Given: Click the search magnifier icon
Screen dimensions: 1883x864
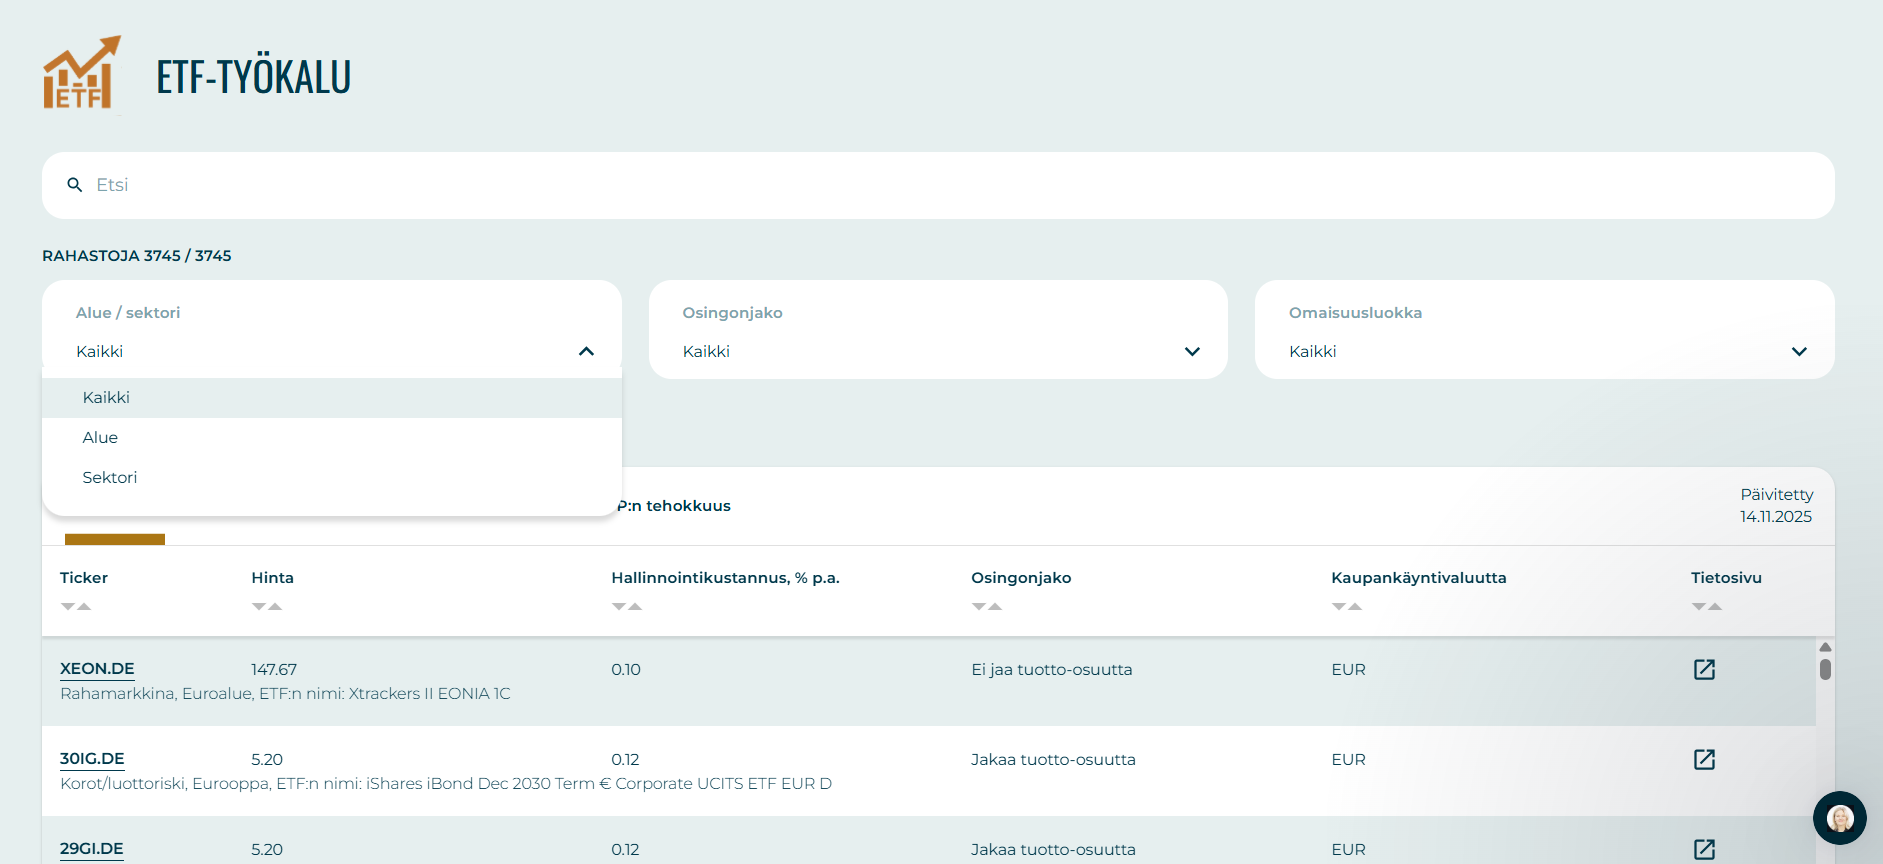Looking at the screenshot, I should (74, 185).
